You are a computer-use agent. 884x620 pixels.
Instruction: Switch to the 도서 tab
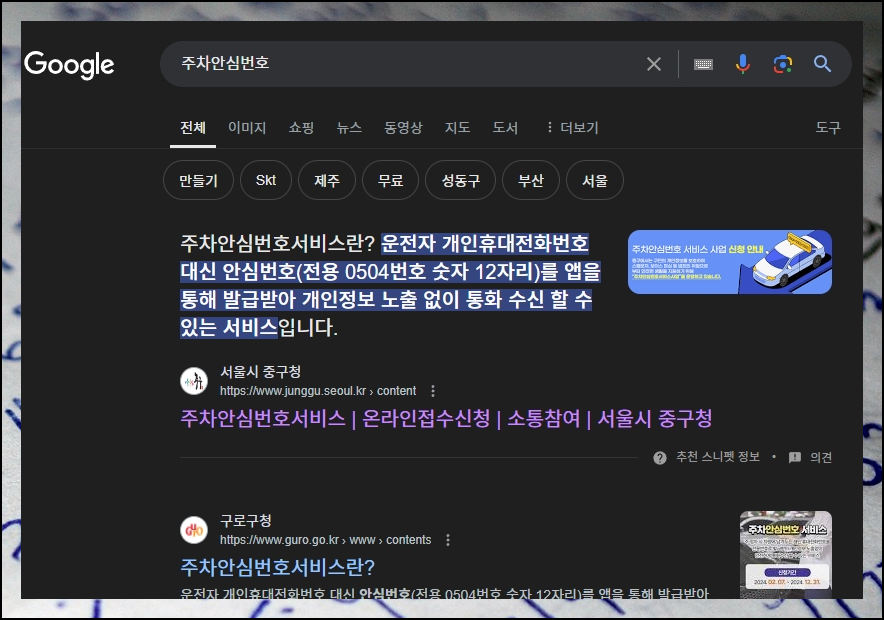coord(505,127)
